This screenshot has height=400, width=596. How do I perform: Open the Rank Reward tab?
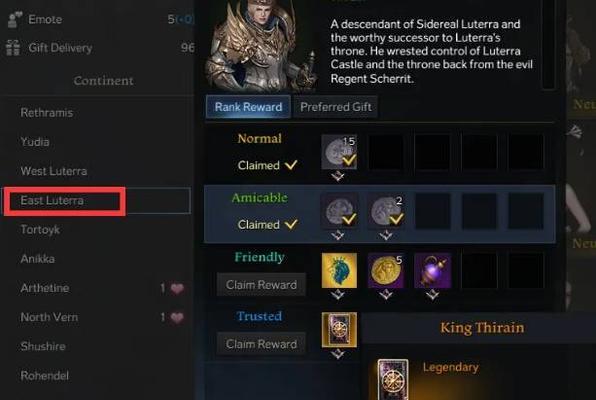tap(248, 107)
